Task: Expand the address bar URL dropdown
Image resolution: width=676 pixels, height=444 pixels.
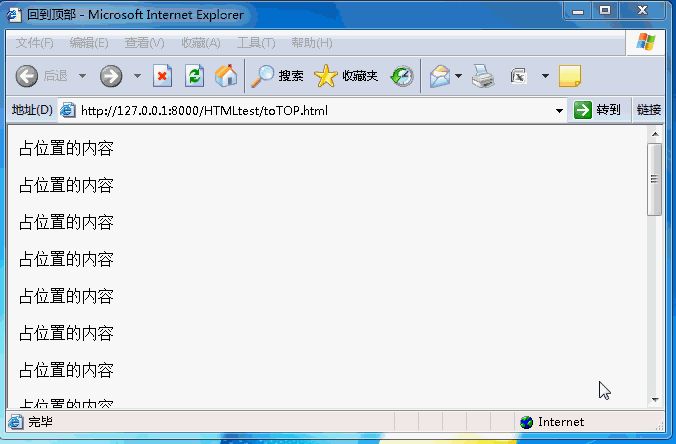Action: pos(559,110)
